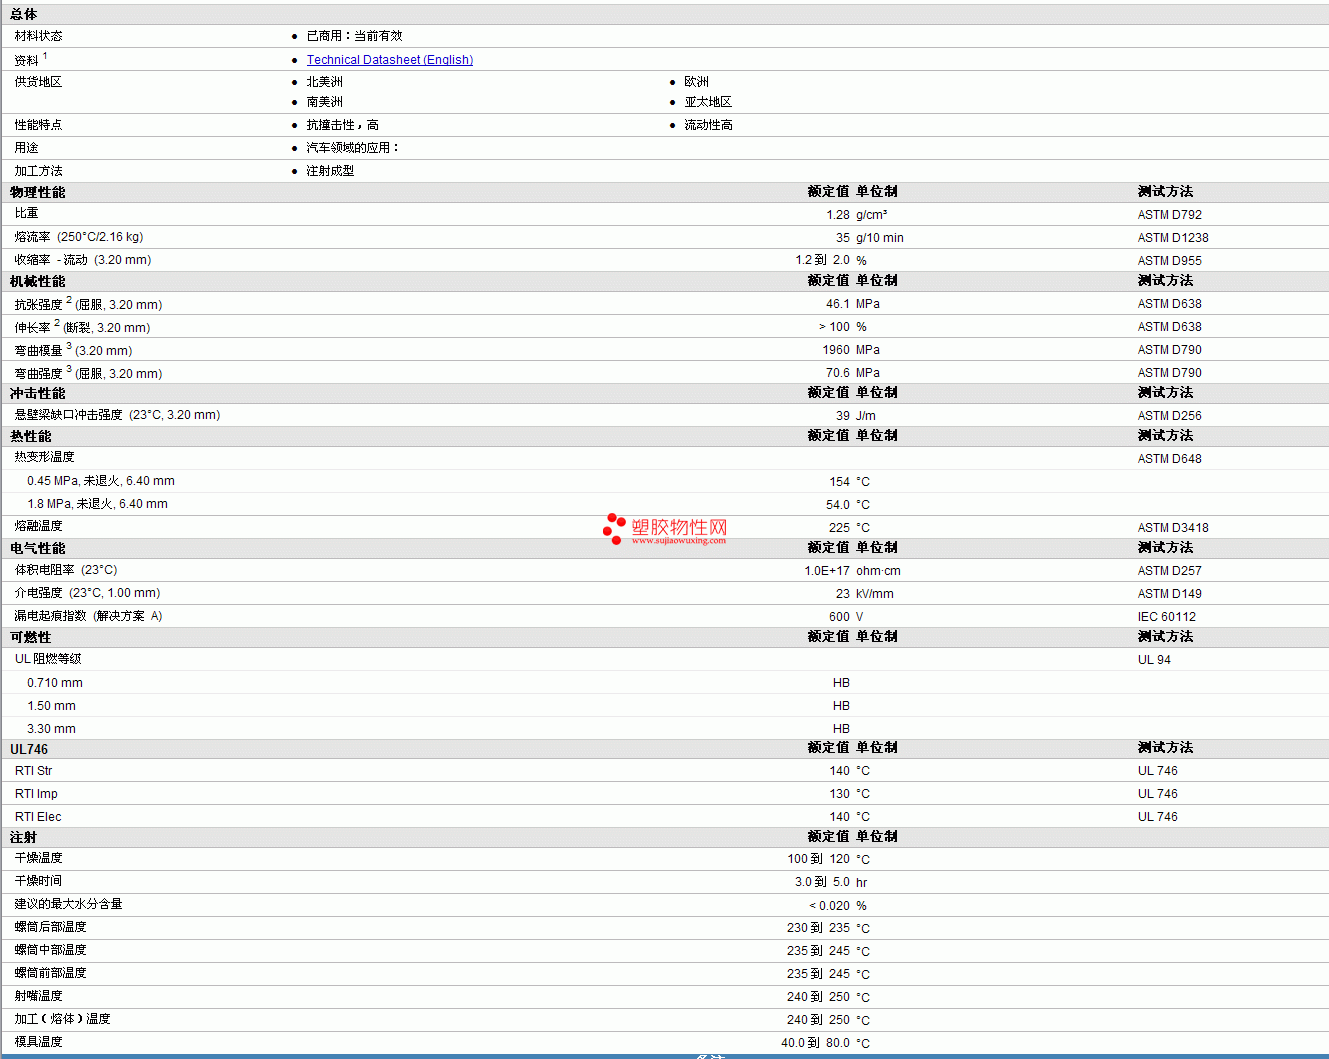Select the '建议的最大水分含量' label

click(x=68, y=904)
